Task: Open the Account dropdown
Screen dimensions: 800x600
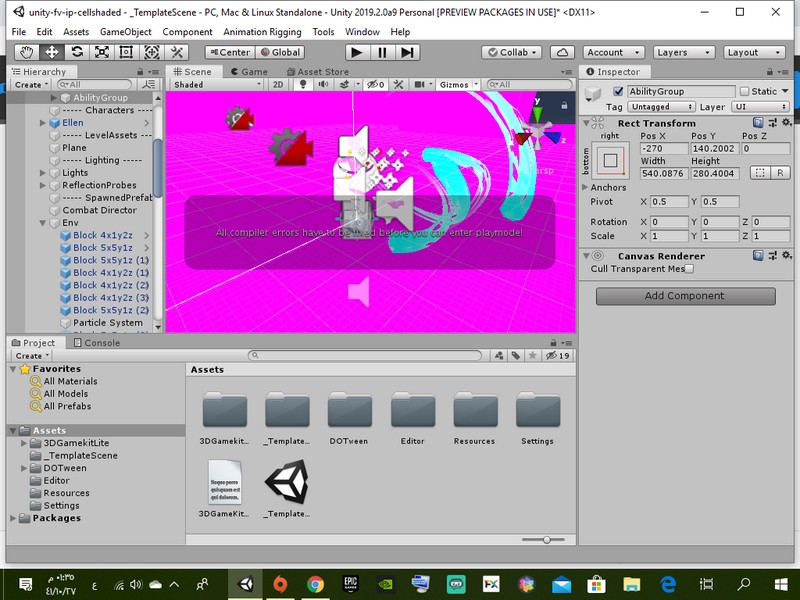Action: click(613, 52)
